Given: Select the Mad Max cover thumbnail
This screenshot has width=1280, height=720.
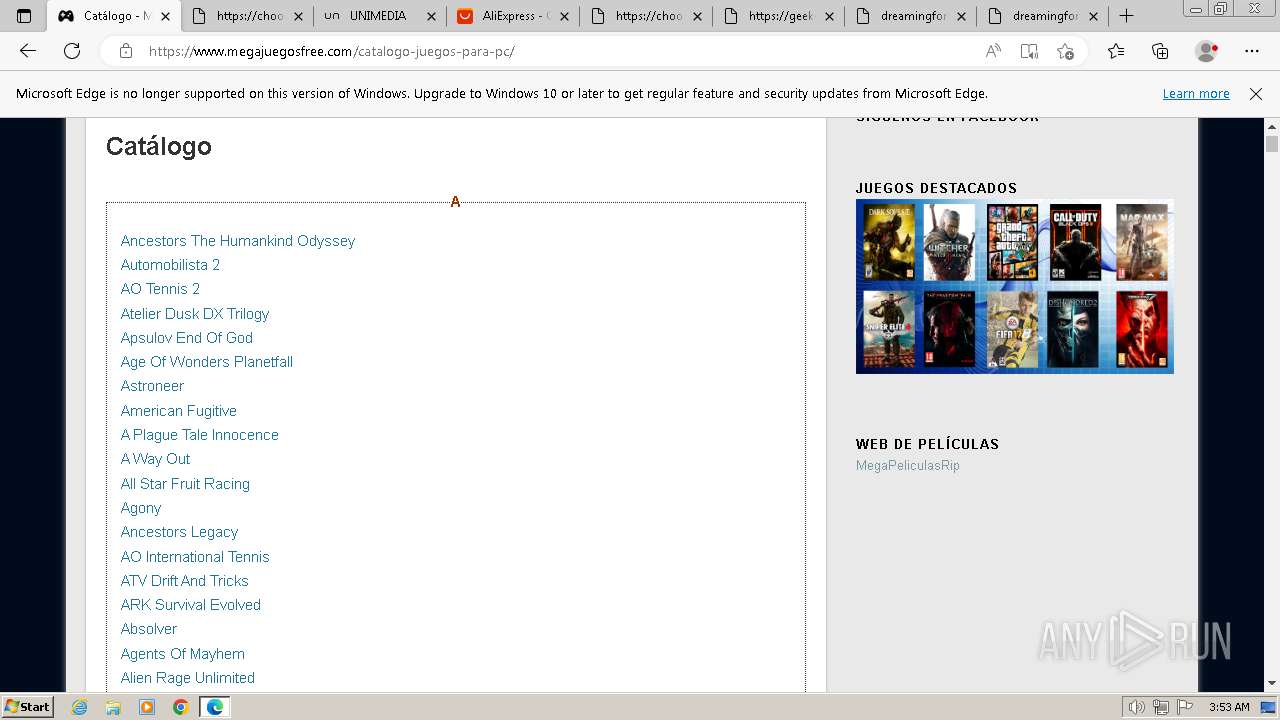Looking at the screenshot, I should (1141, 243).
